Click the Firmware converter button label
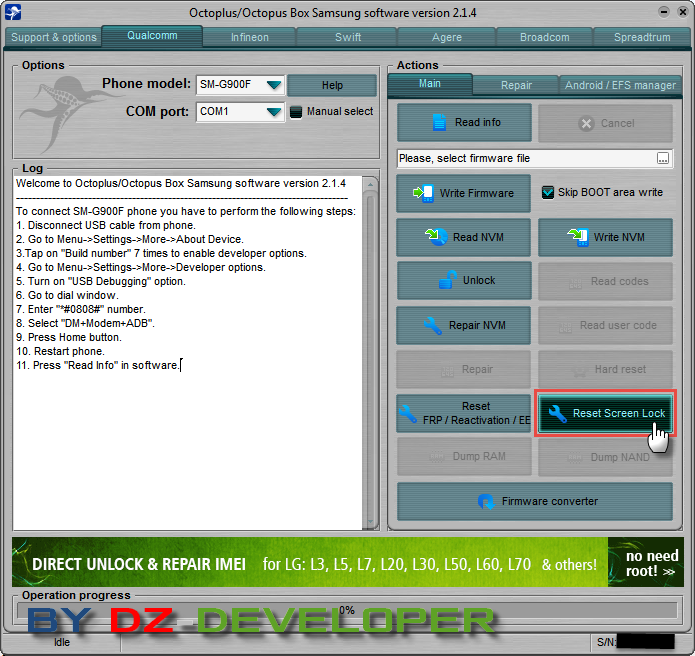This screenshot has width=695, height=656. point(550,501)
